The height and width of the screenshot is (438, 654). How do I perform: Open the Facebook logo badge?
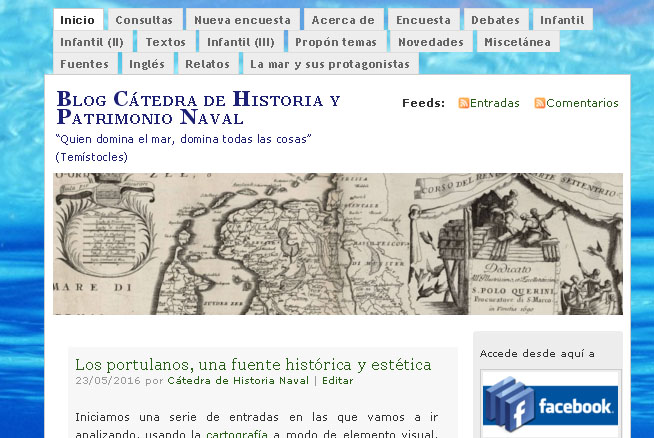tap(550, 403)
